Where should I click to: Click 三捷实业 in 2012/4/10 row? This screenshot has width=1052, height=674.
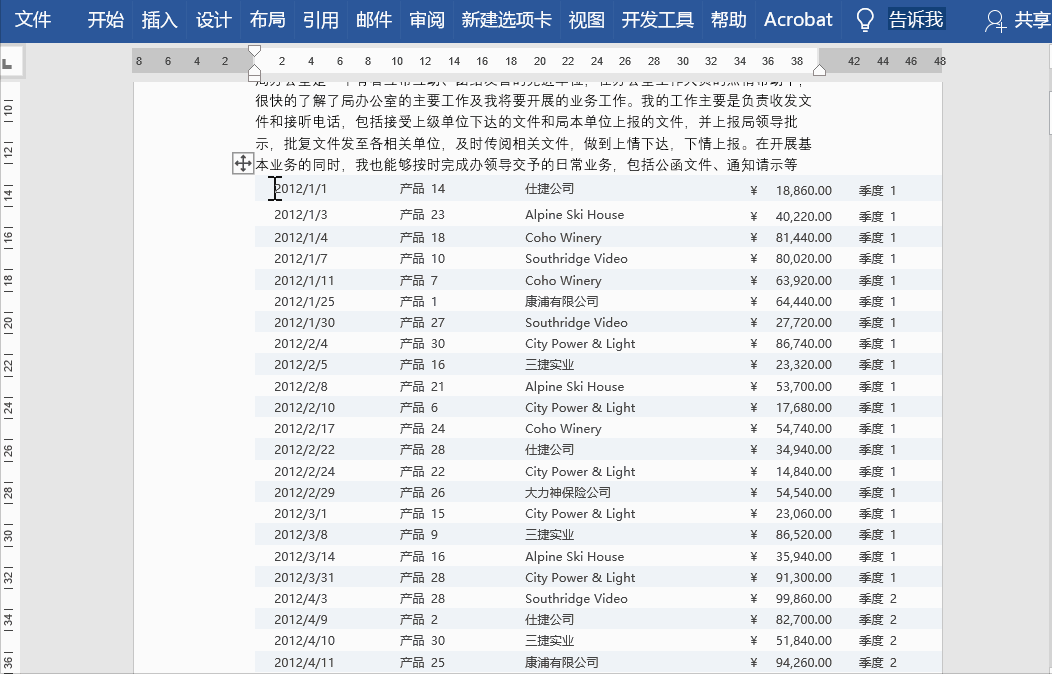549,640
